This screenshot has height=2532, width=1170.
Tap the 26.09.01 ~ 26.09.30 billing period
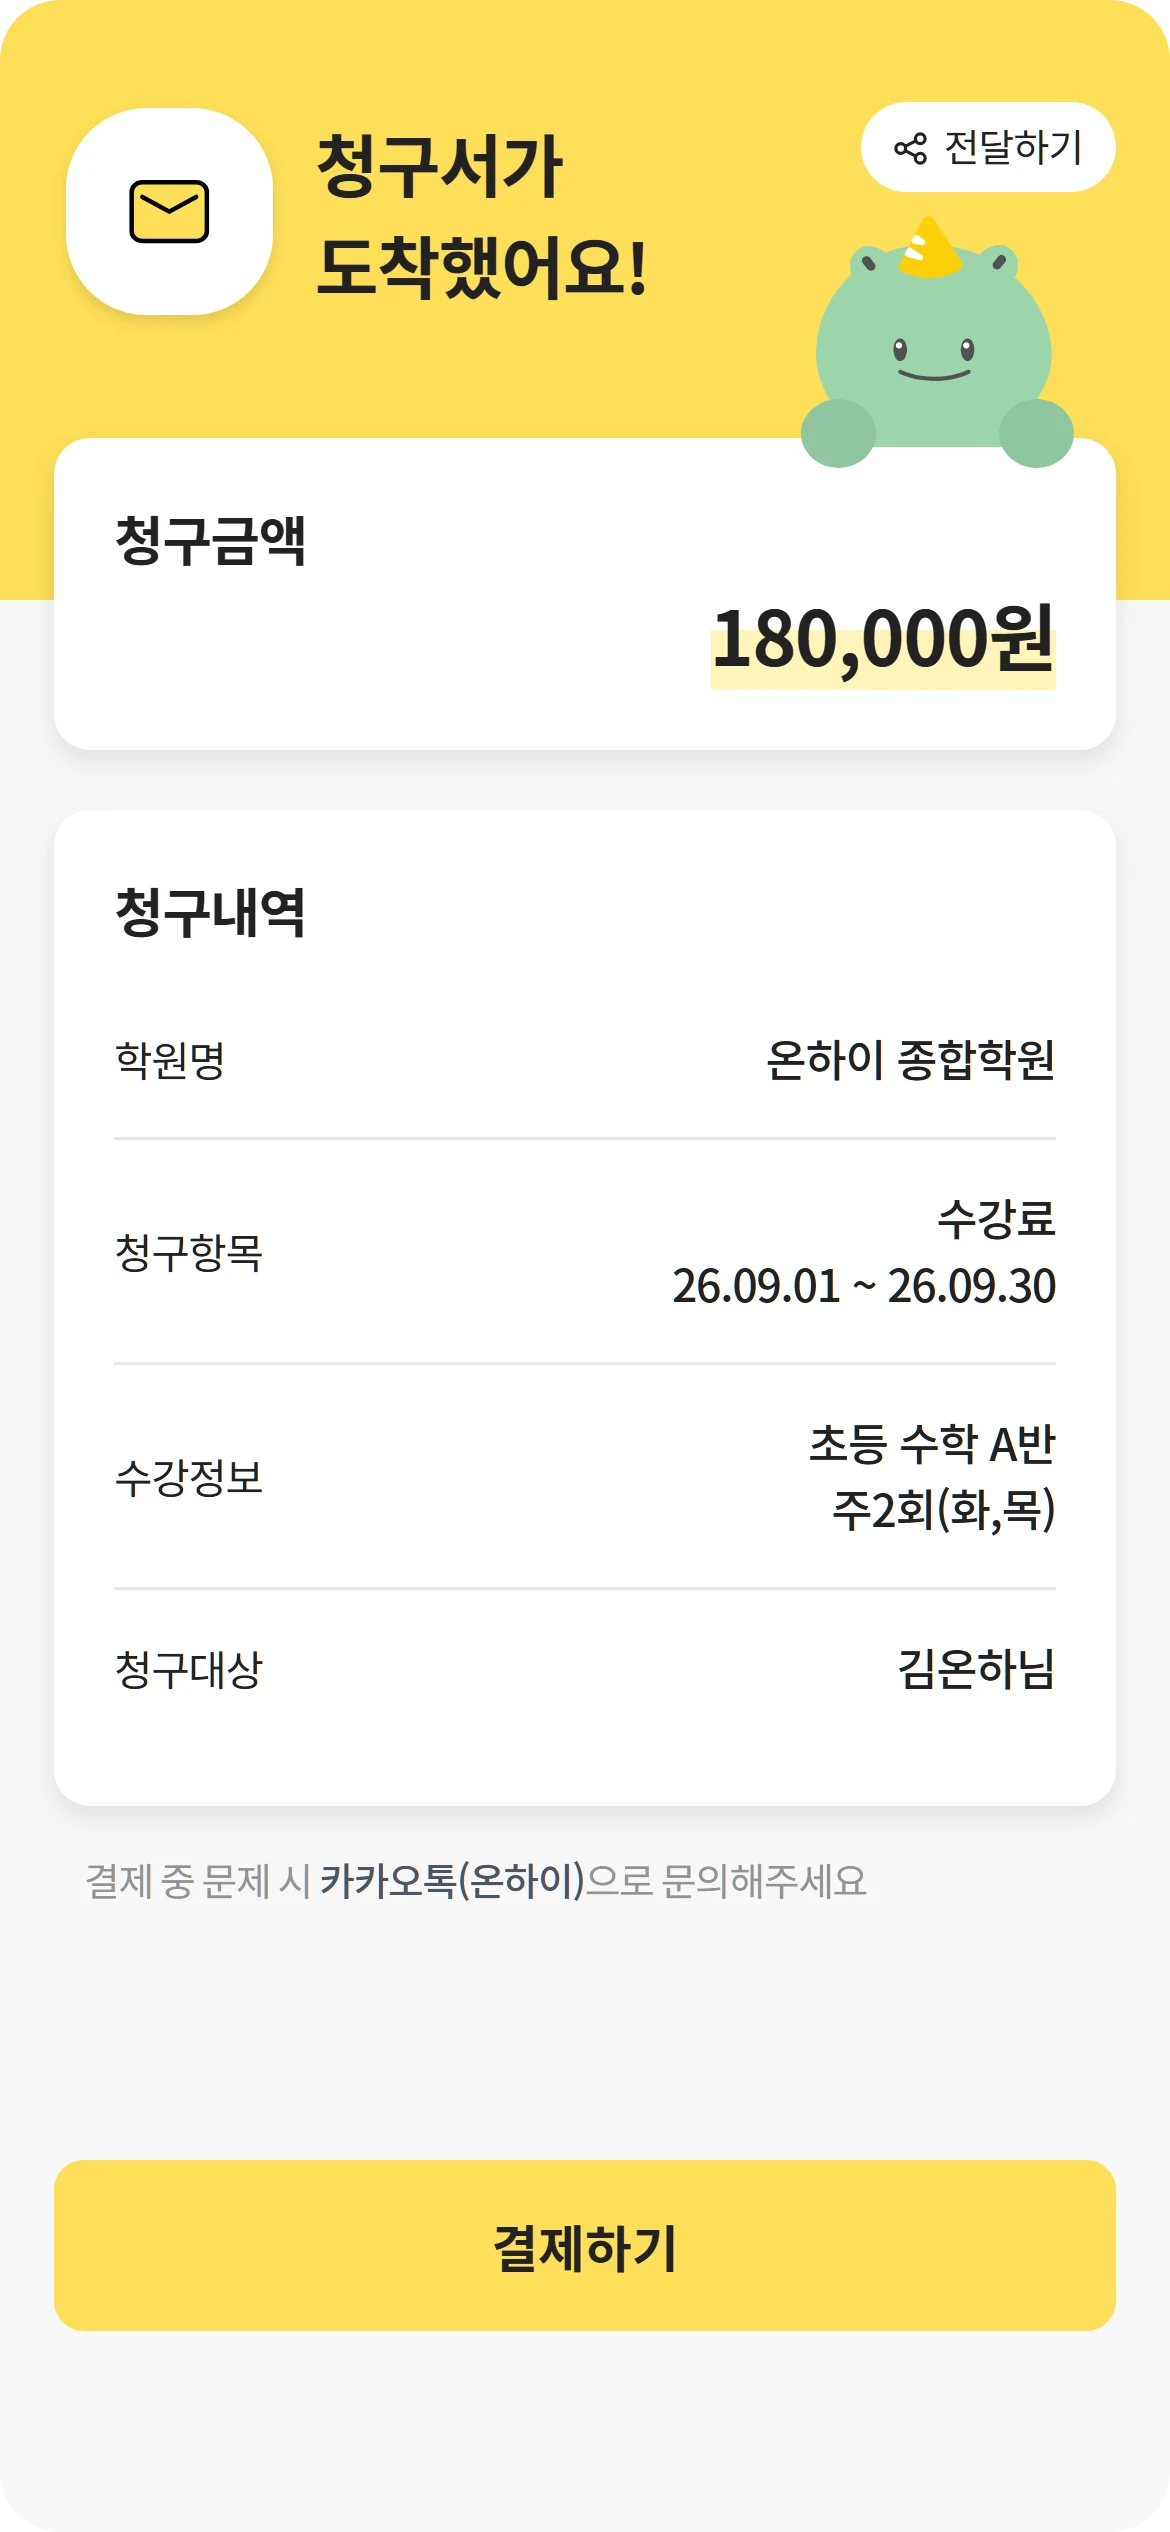click(x=864, y=1286)
